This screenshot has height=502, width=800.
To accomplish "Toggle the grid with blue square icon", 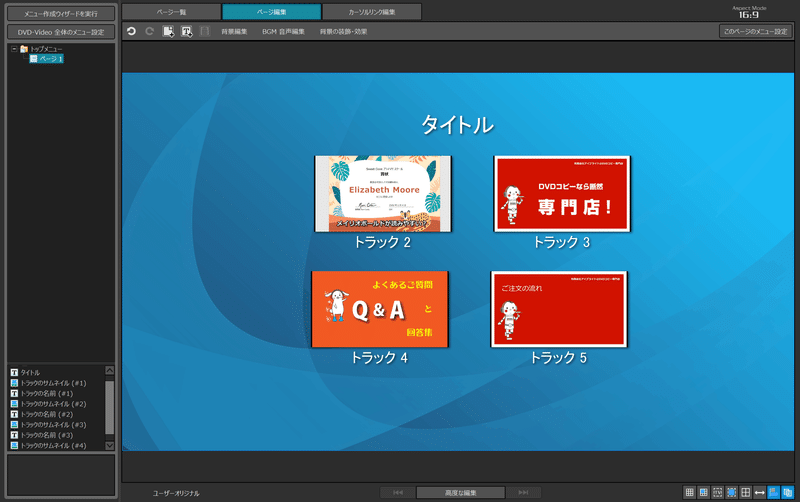I will (x=704, y=492).
